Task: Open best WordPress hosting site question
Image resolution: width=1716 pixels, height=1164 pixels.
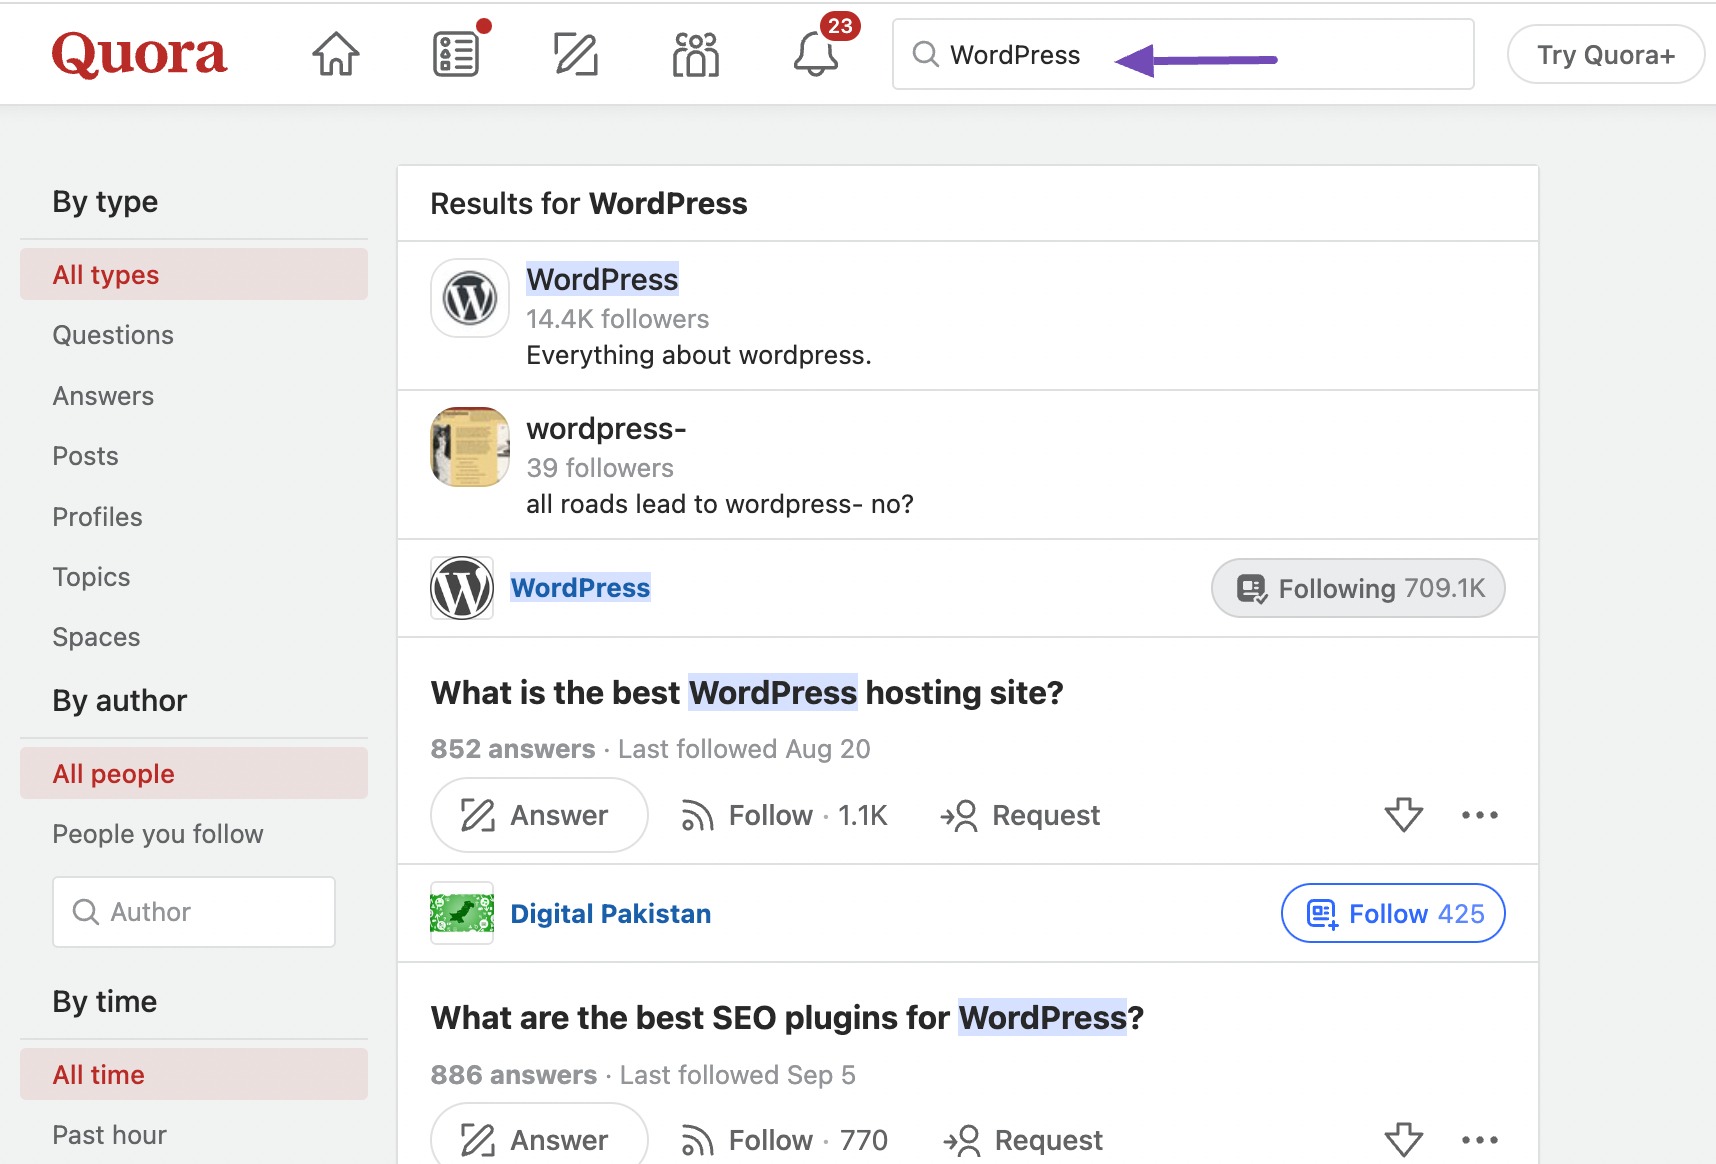Action: (747, 692)
